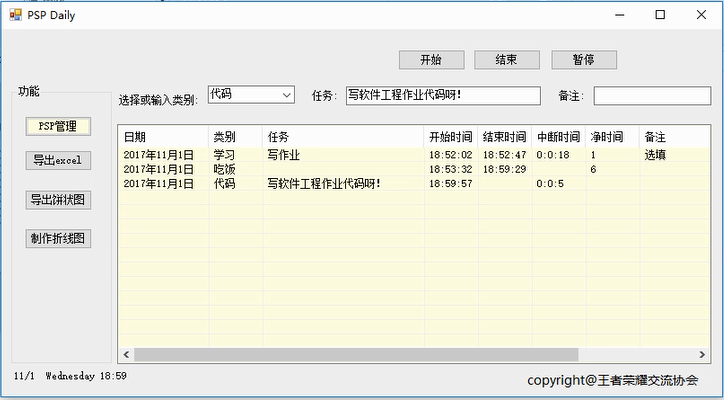Click the end time 18:59:29 cell
This screenshot has width=724, height=400.
pos(505,169)
